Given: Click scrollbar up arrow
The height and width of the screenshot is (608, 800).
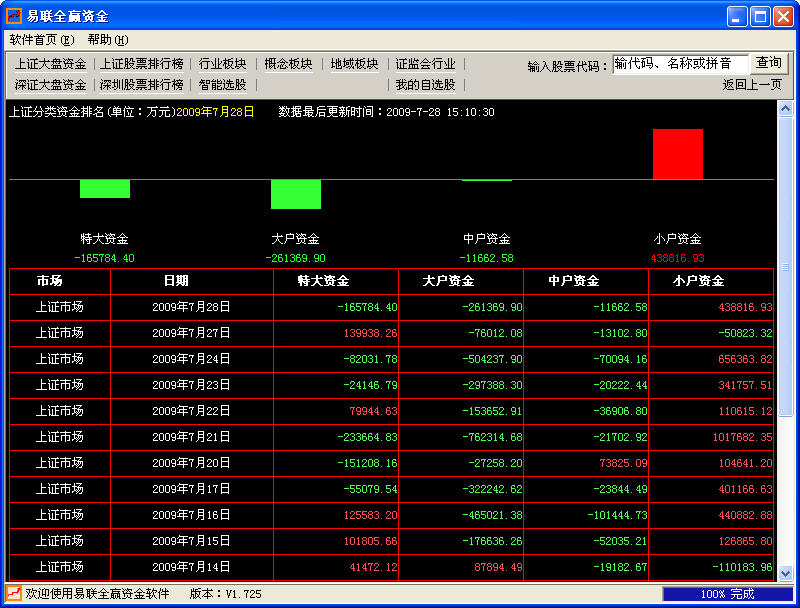Looking at the screenshot, I should pos(785,108).
